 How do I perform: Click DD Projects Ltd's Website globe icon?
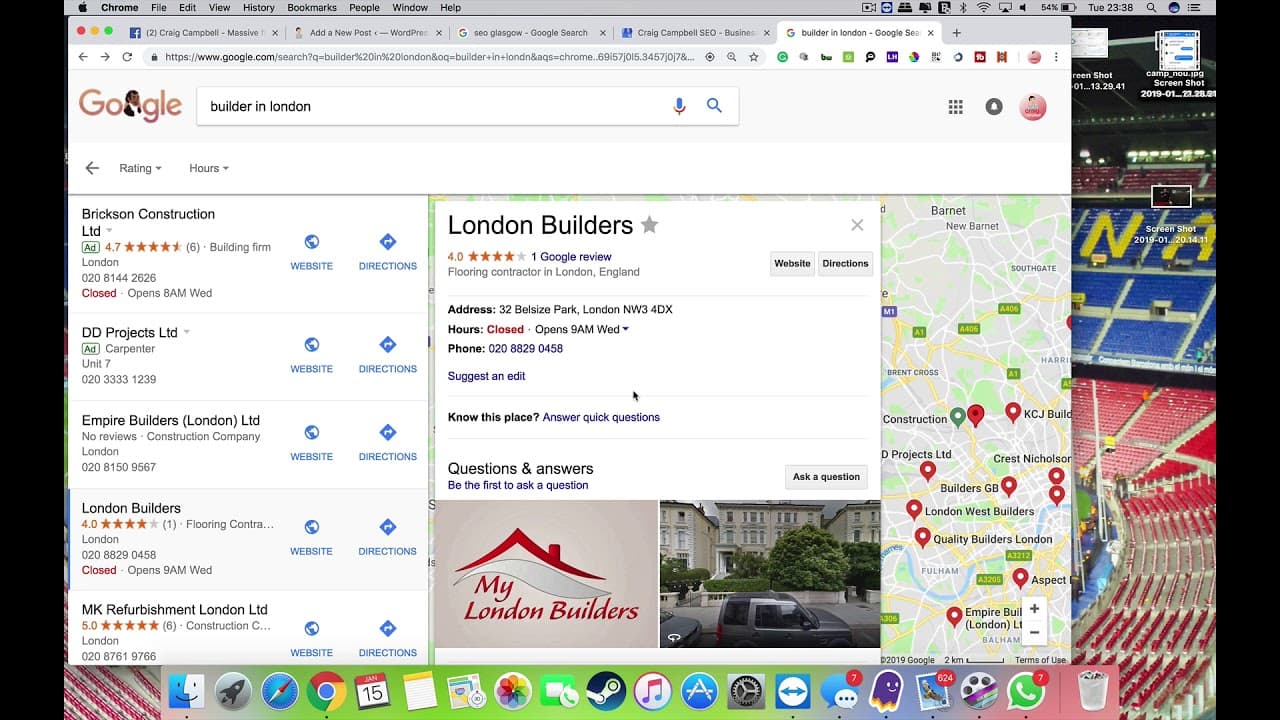(312, 345)
